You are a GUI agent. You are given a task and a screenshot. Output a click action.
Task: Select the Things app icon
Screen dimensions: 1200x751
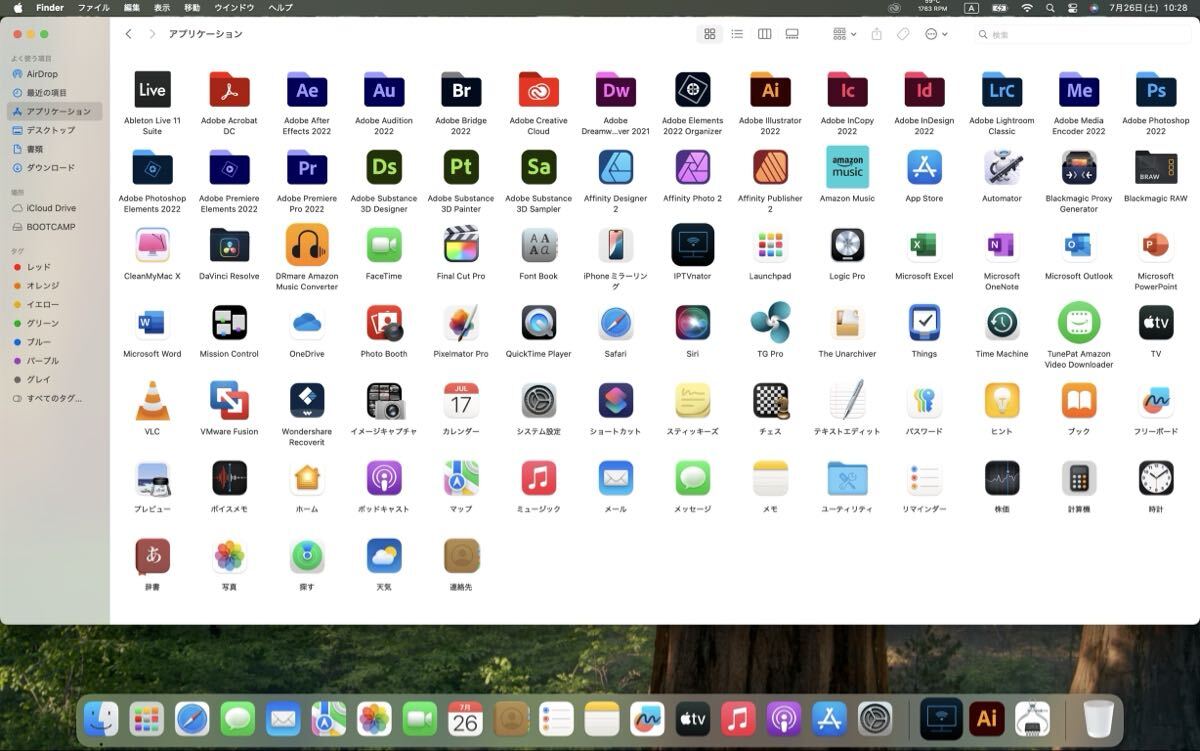pos(924,323)
